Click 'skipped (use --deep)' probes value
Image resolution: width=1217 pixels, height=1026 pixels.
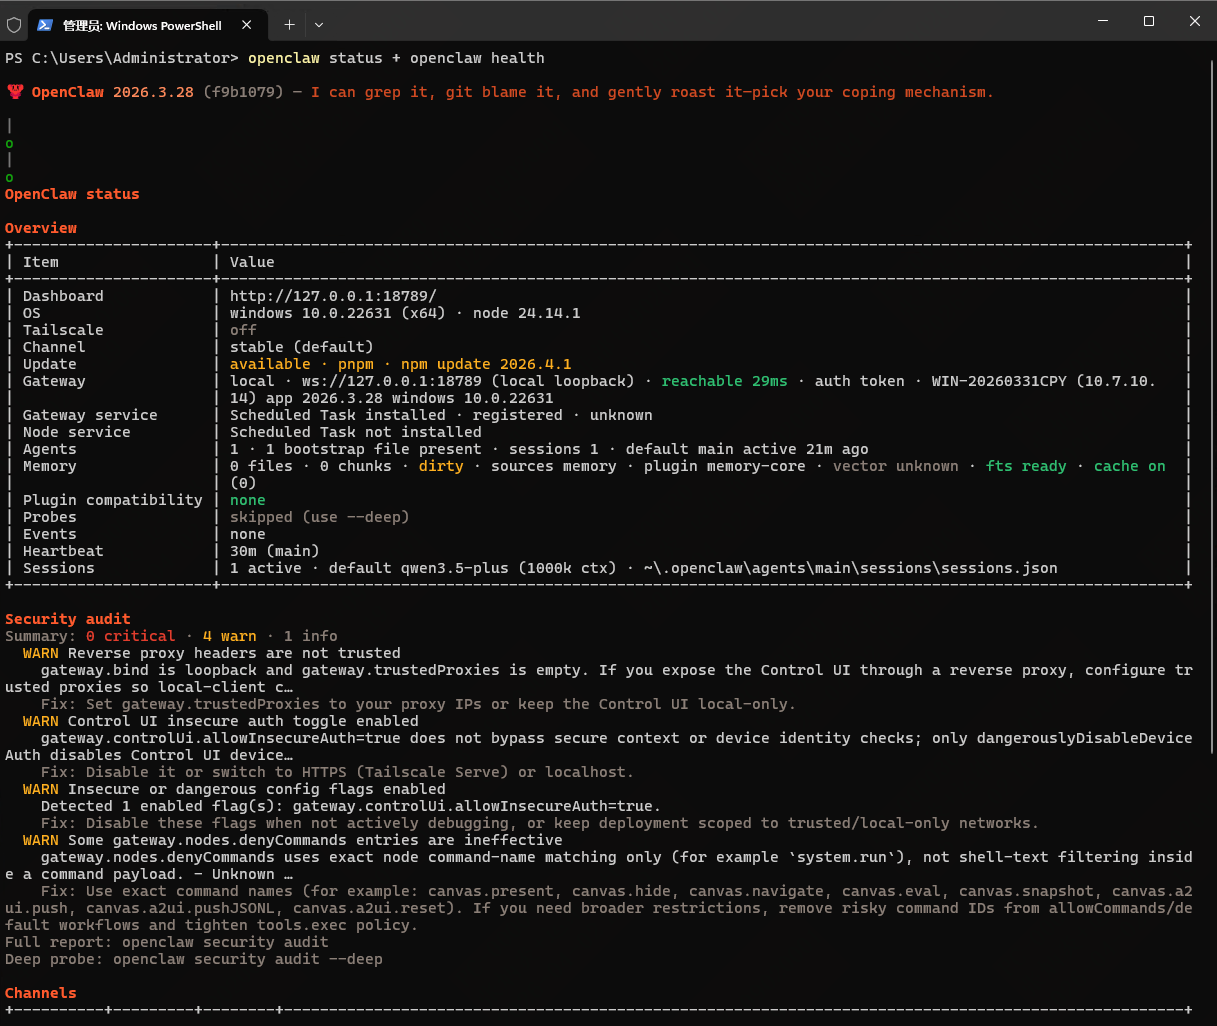click(320, 517)
